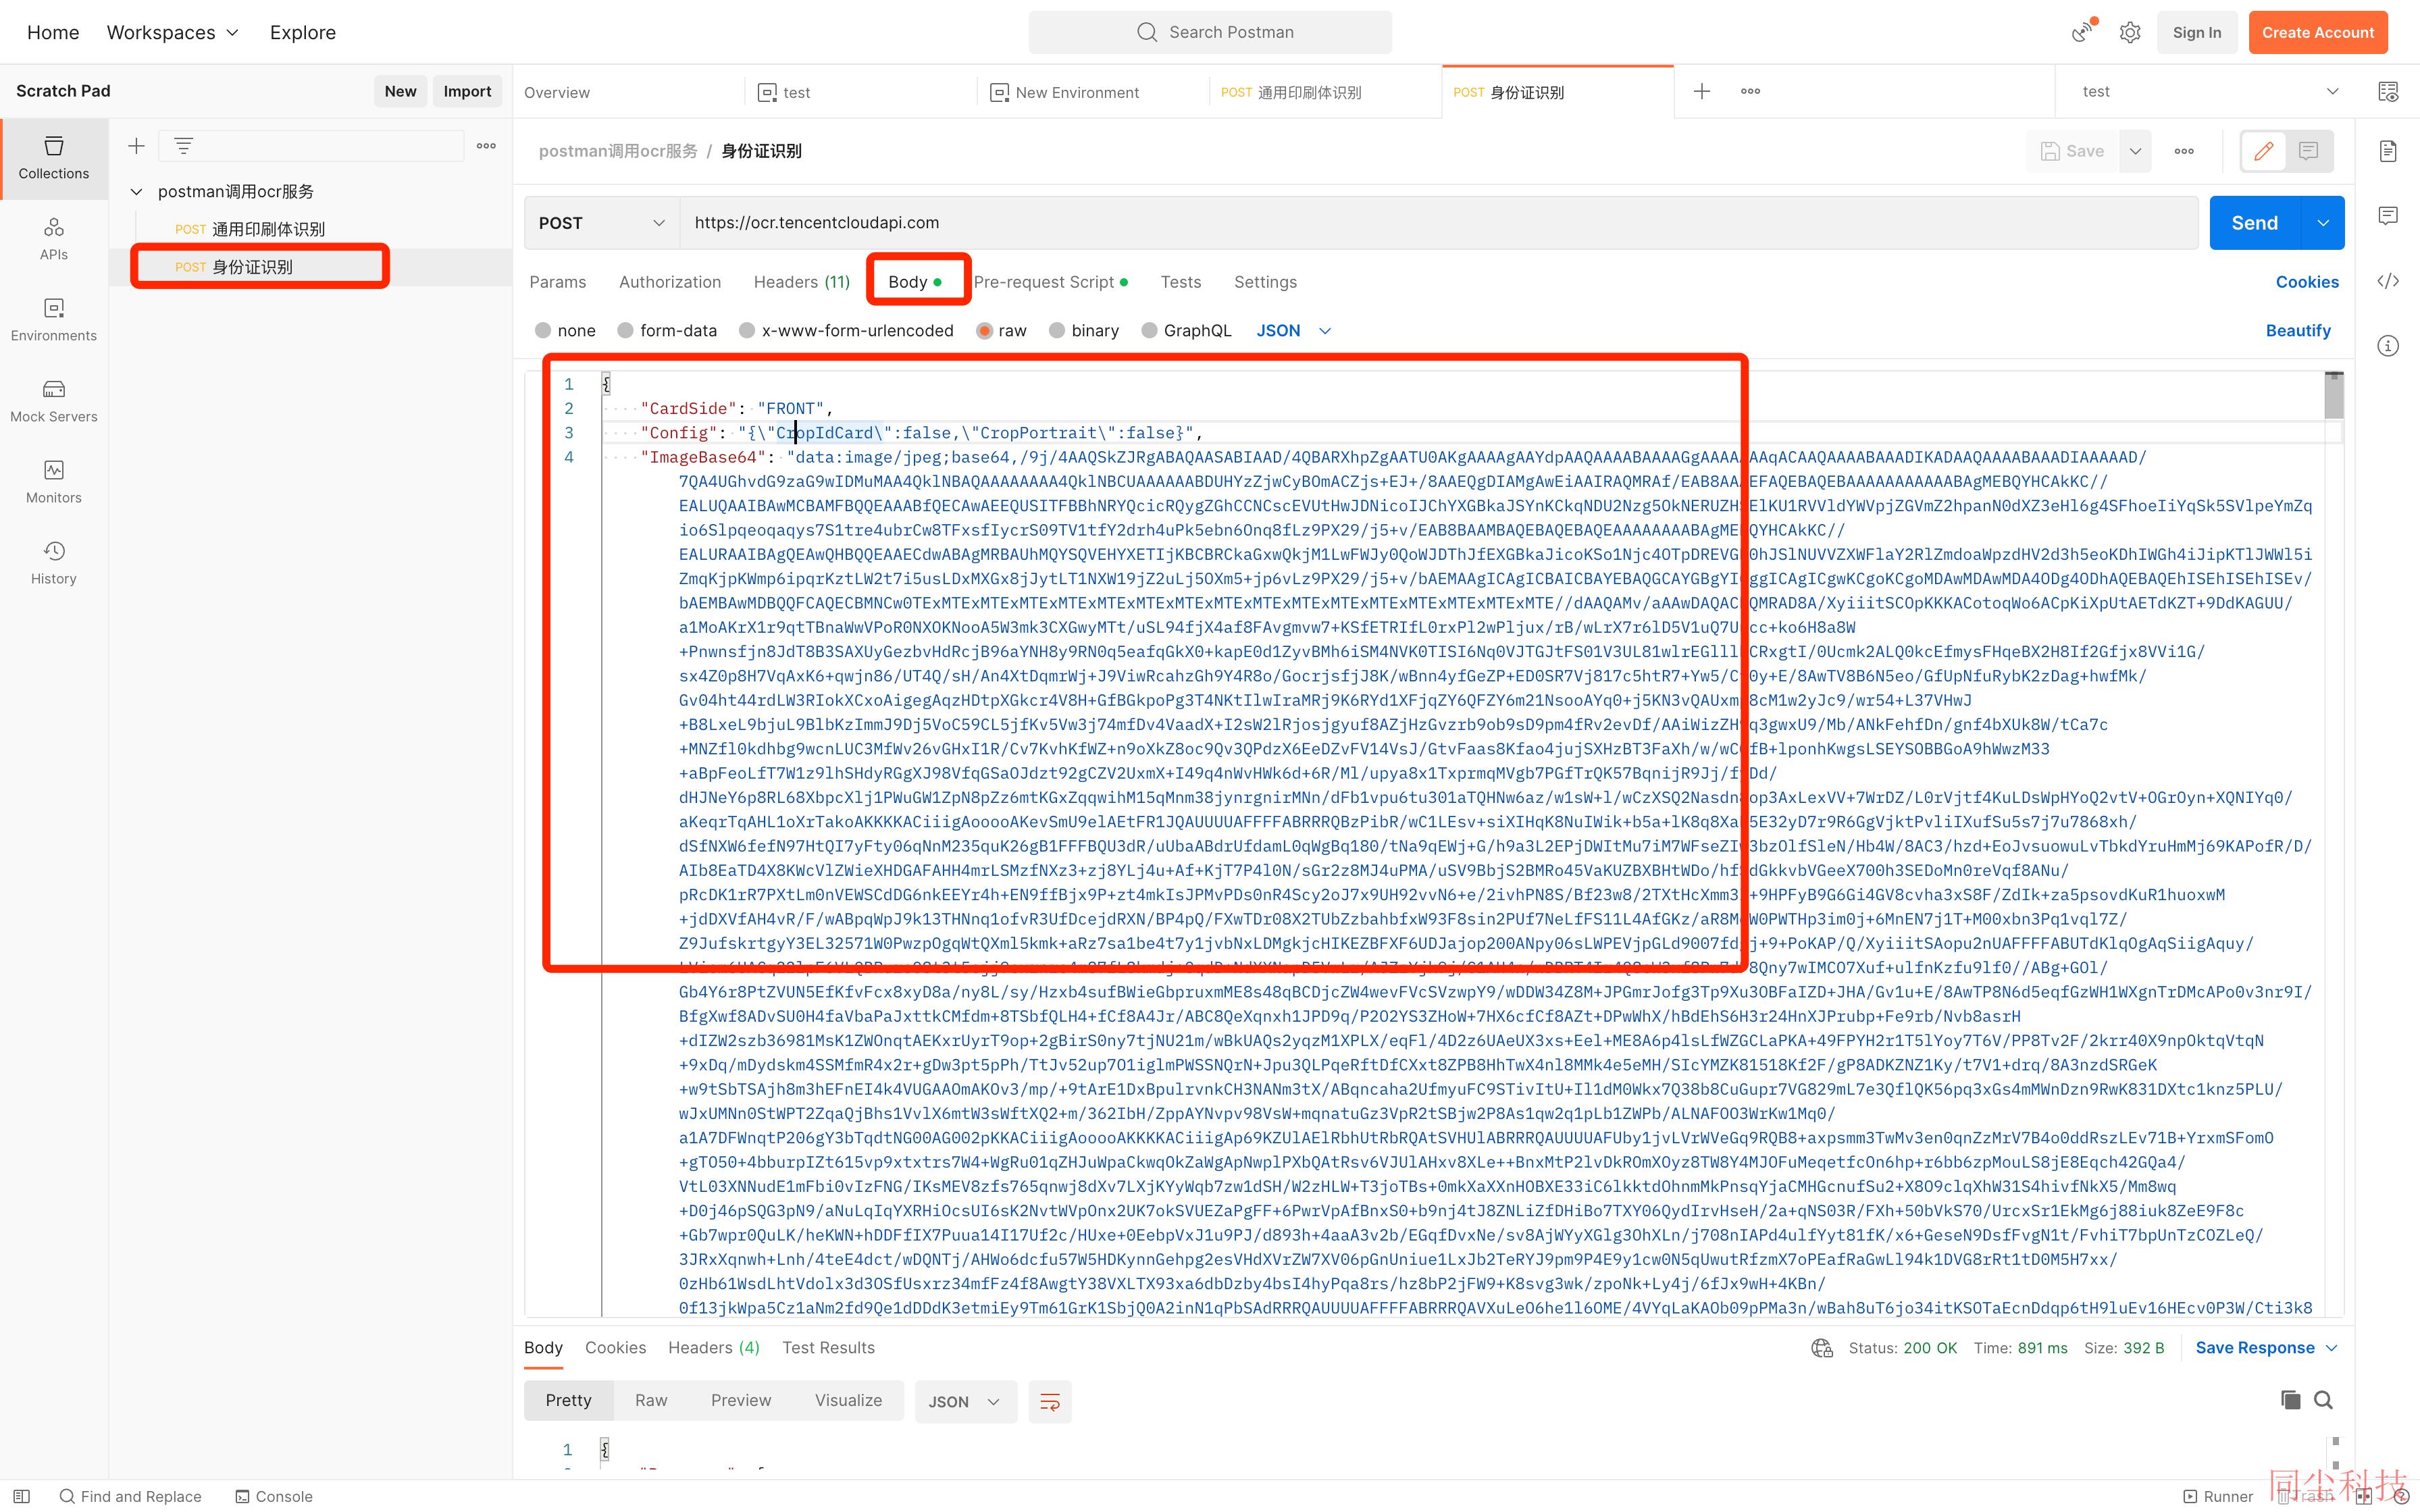Open the Workspaces dropdown menu

click(x=173, y=32)
